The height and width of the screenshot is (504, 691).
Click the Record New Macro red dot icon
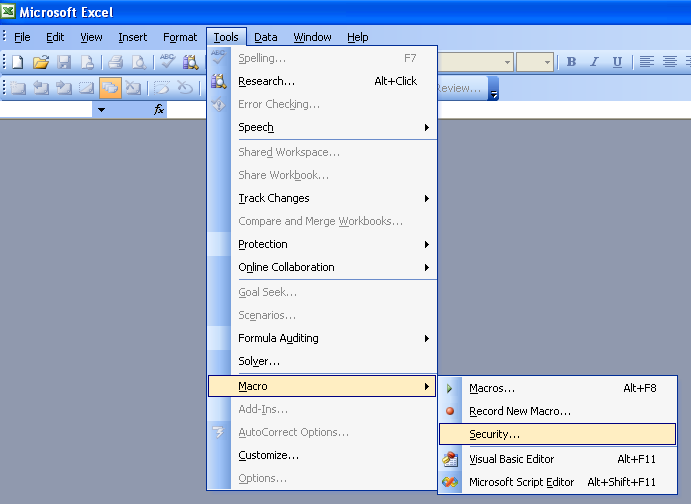point(450,411)
